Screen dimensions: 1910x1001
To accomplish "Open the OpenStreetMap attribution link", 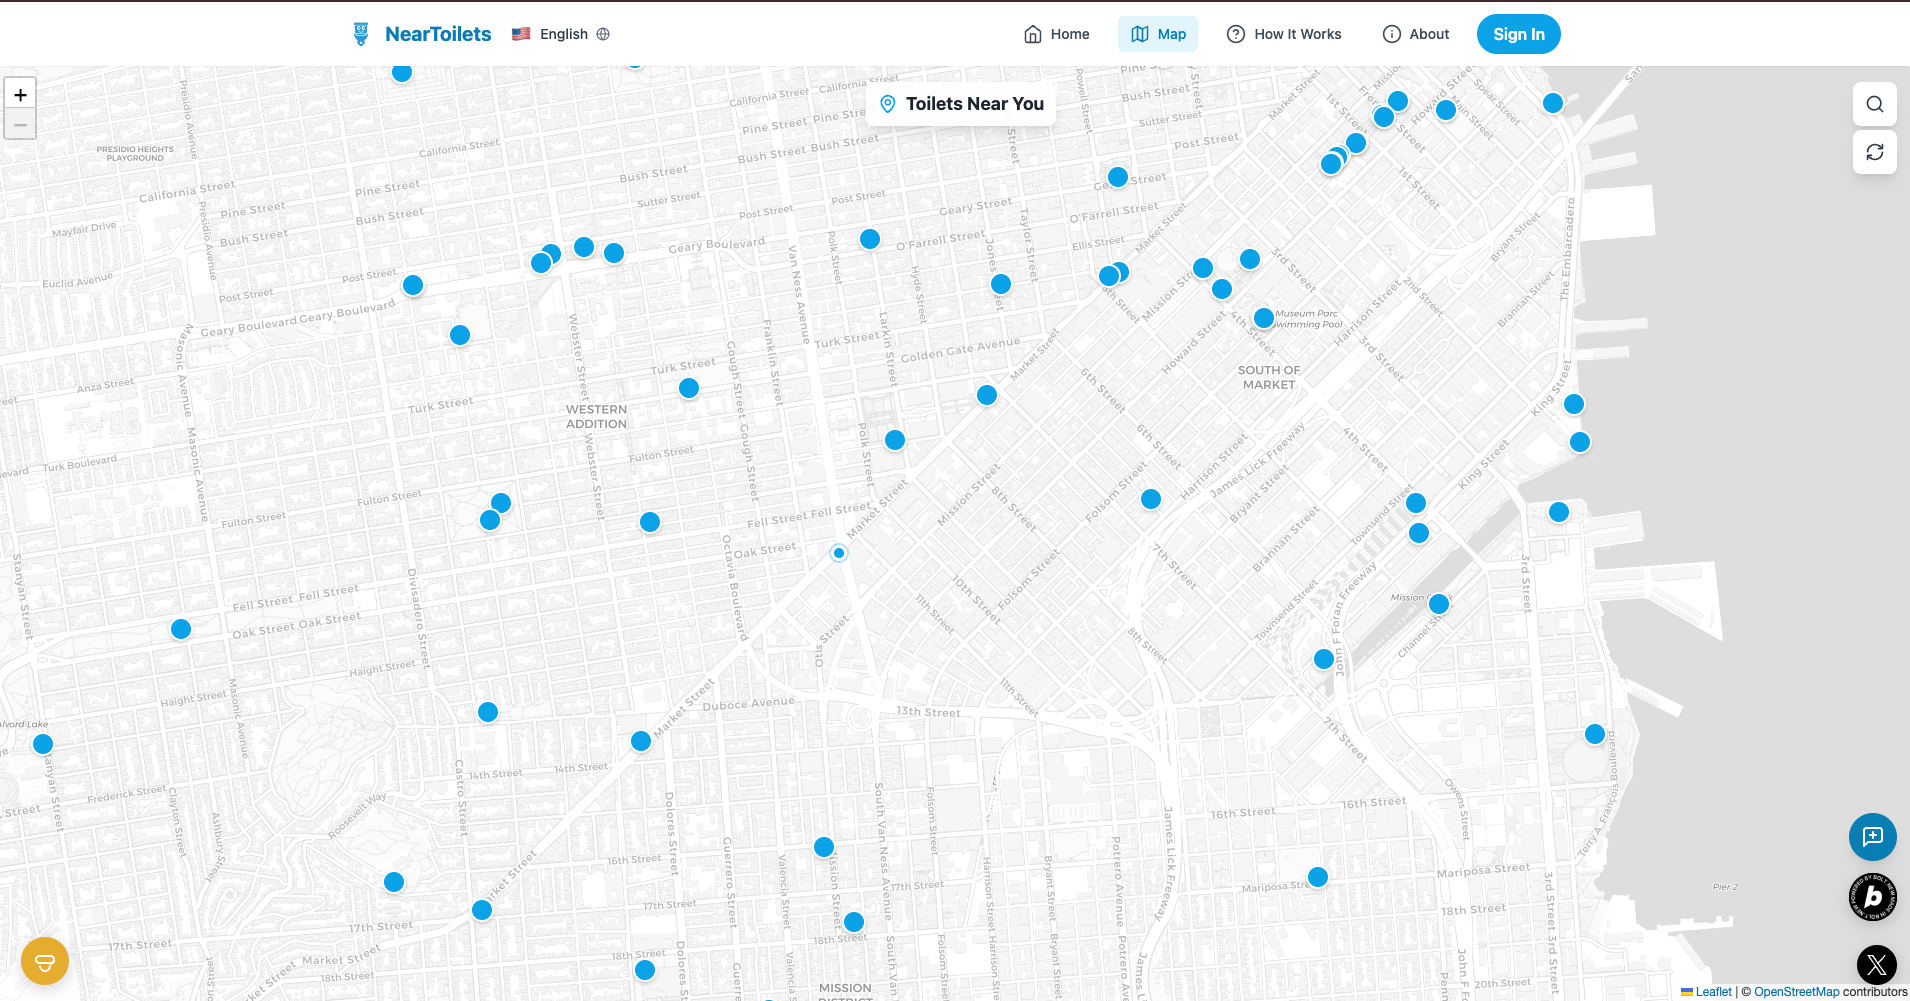I will (x=1796, y=992).
